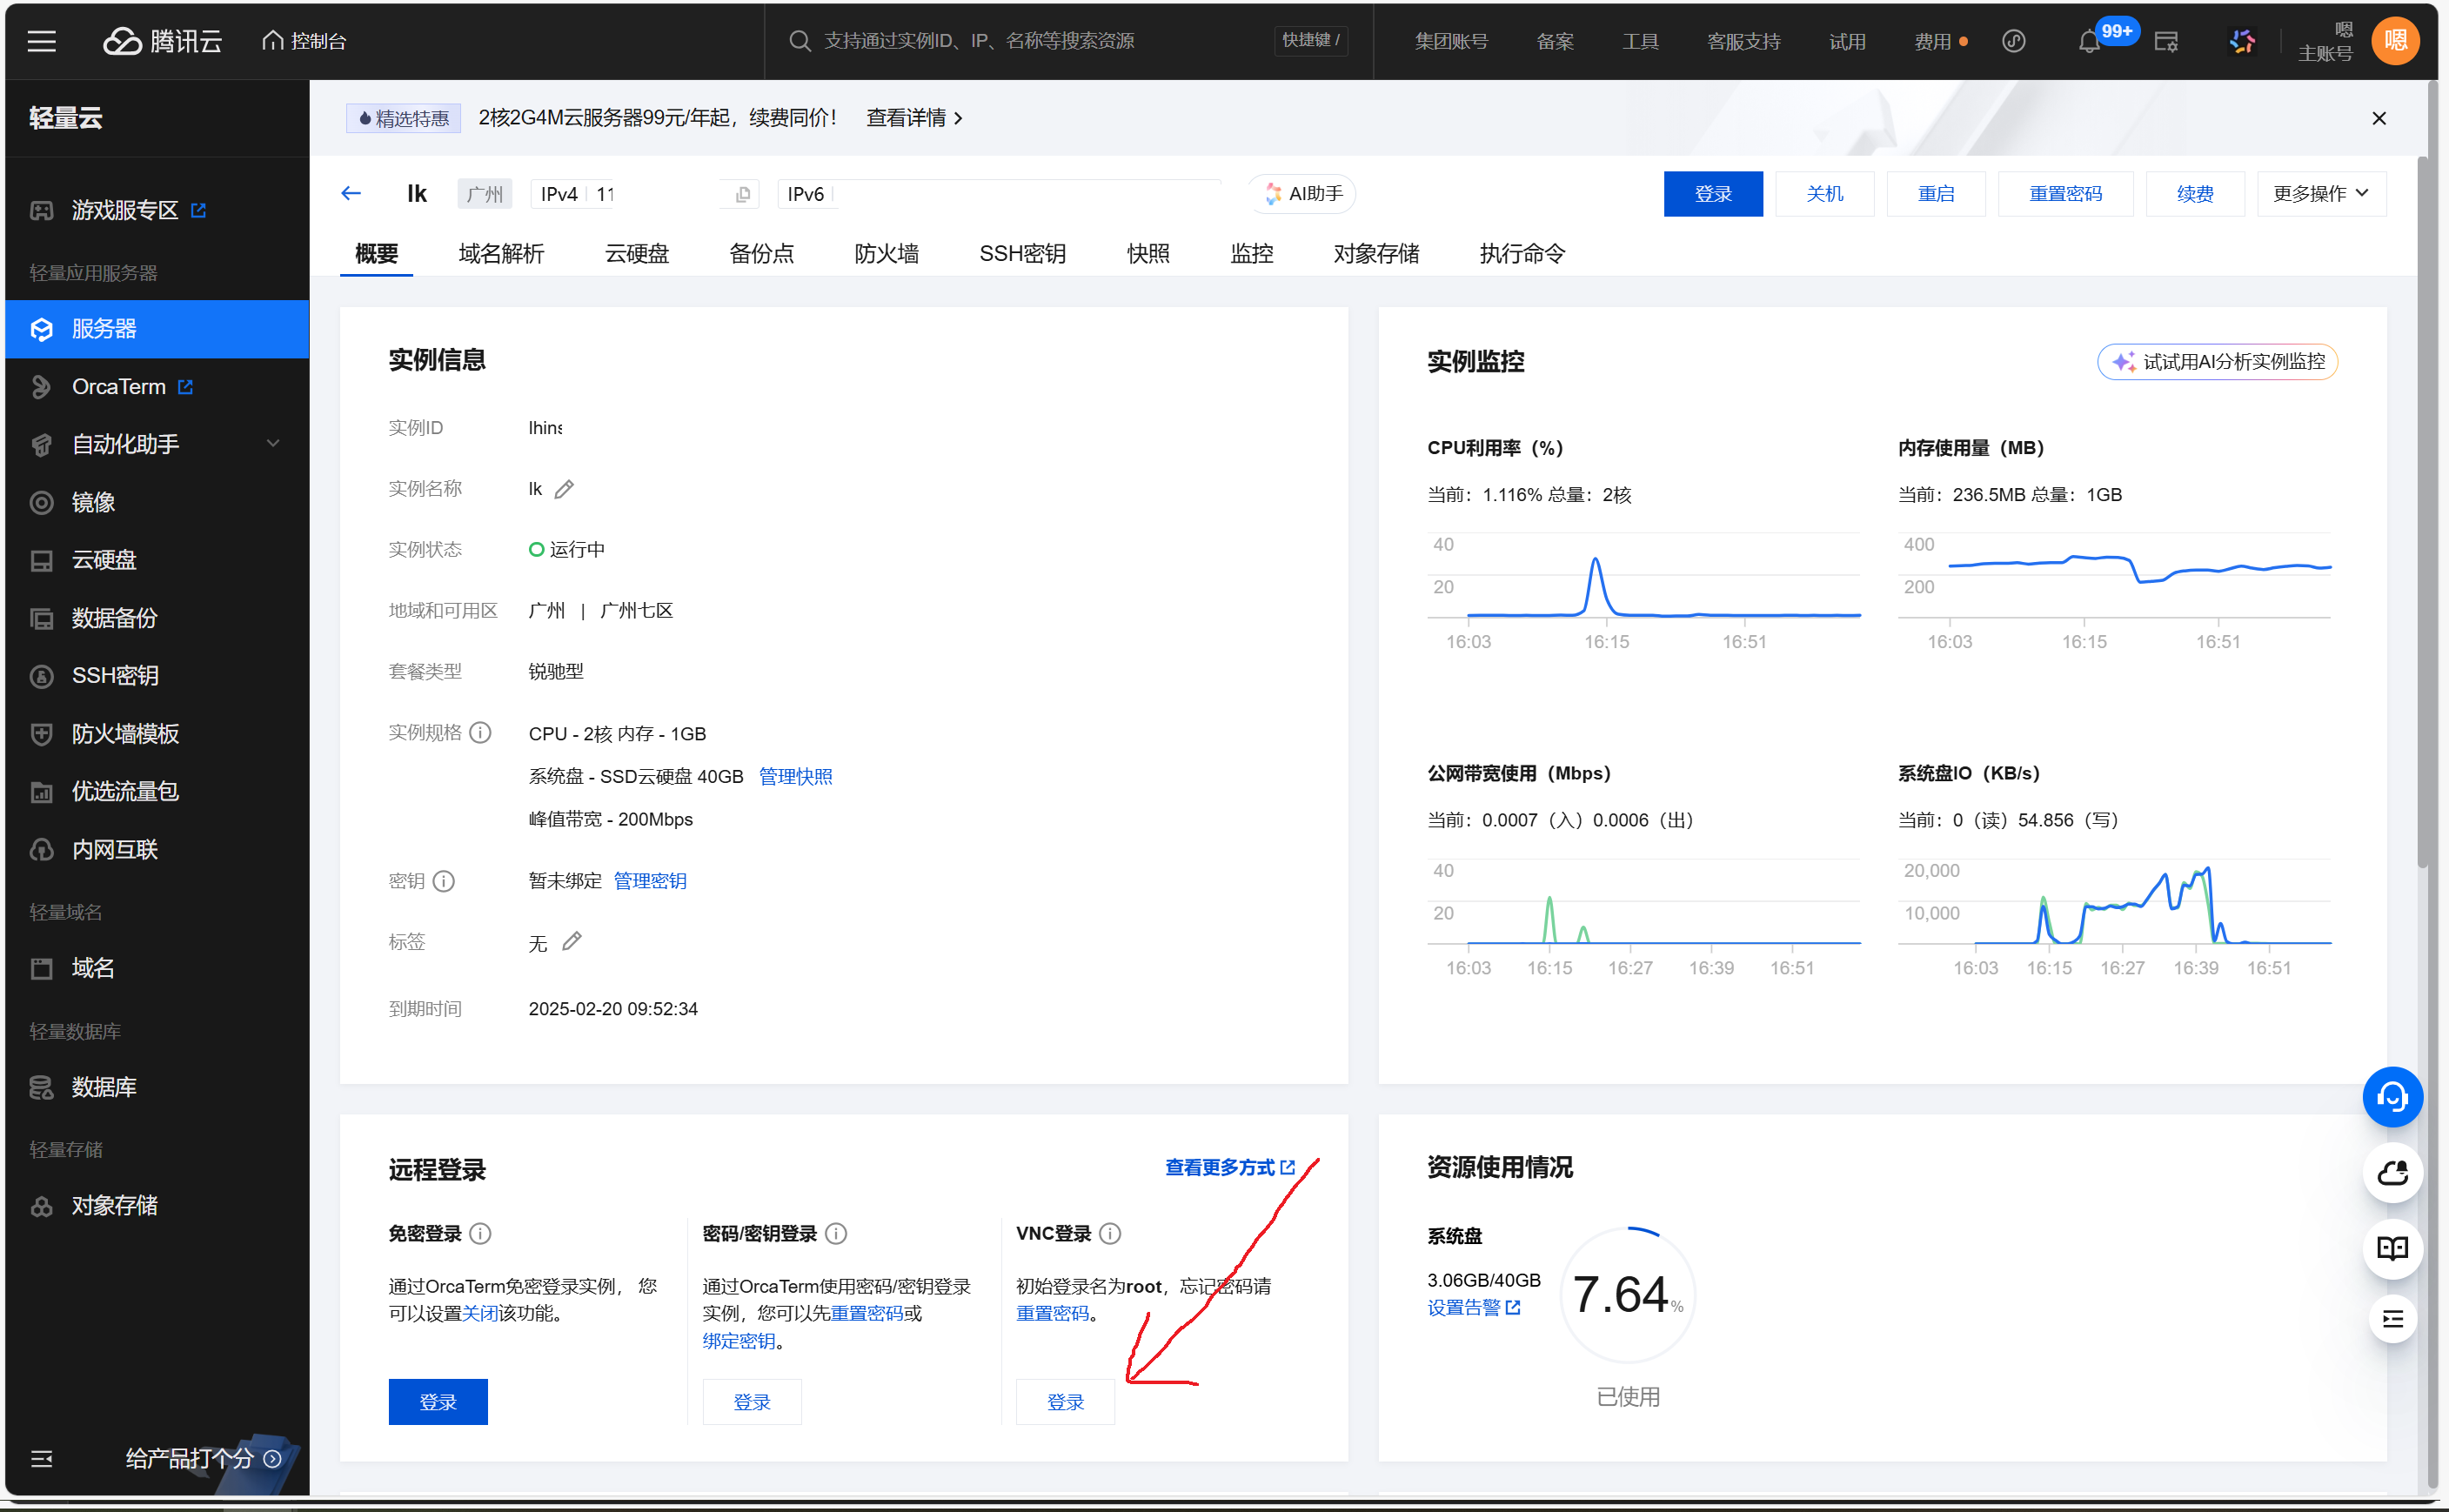Edit the instance name pencil icon
2449x1512 pixels.
tap(564, 489)
